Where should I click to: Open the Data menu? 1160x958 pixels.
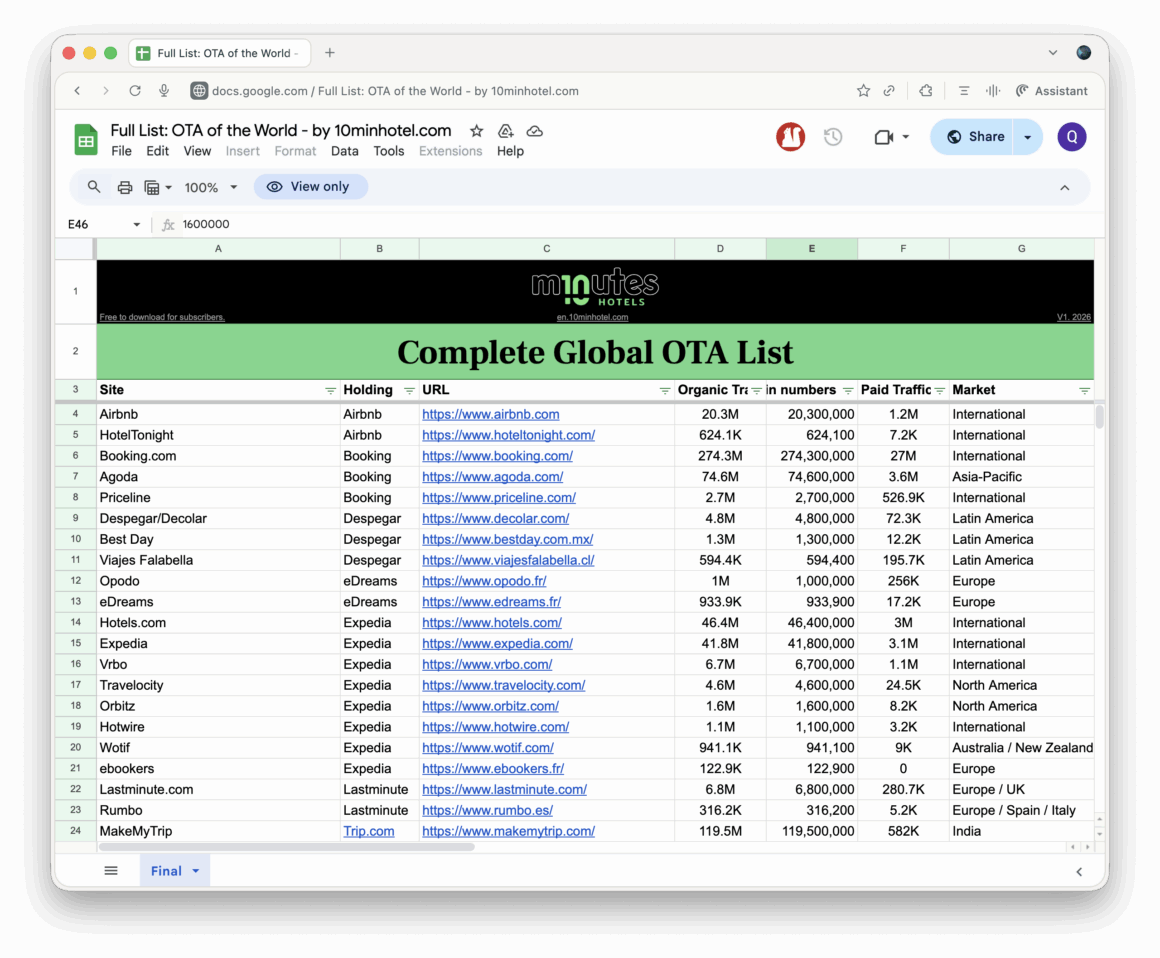344,151
